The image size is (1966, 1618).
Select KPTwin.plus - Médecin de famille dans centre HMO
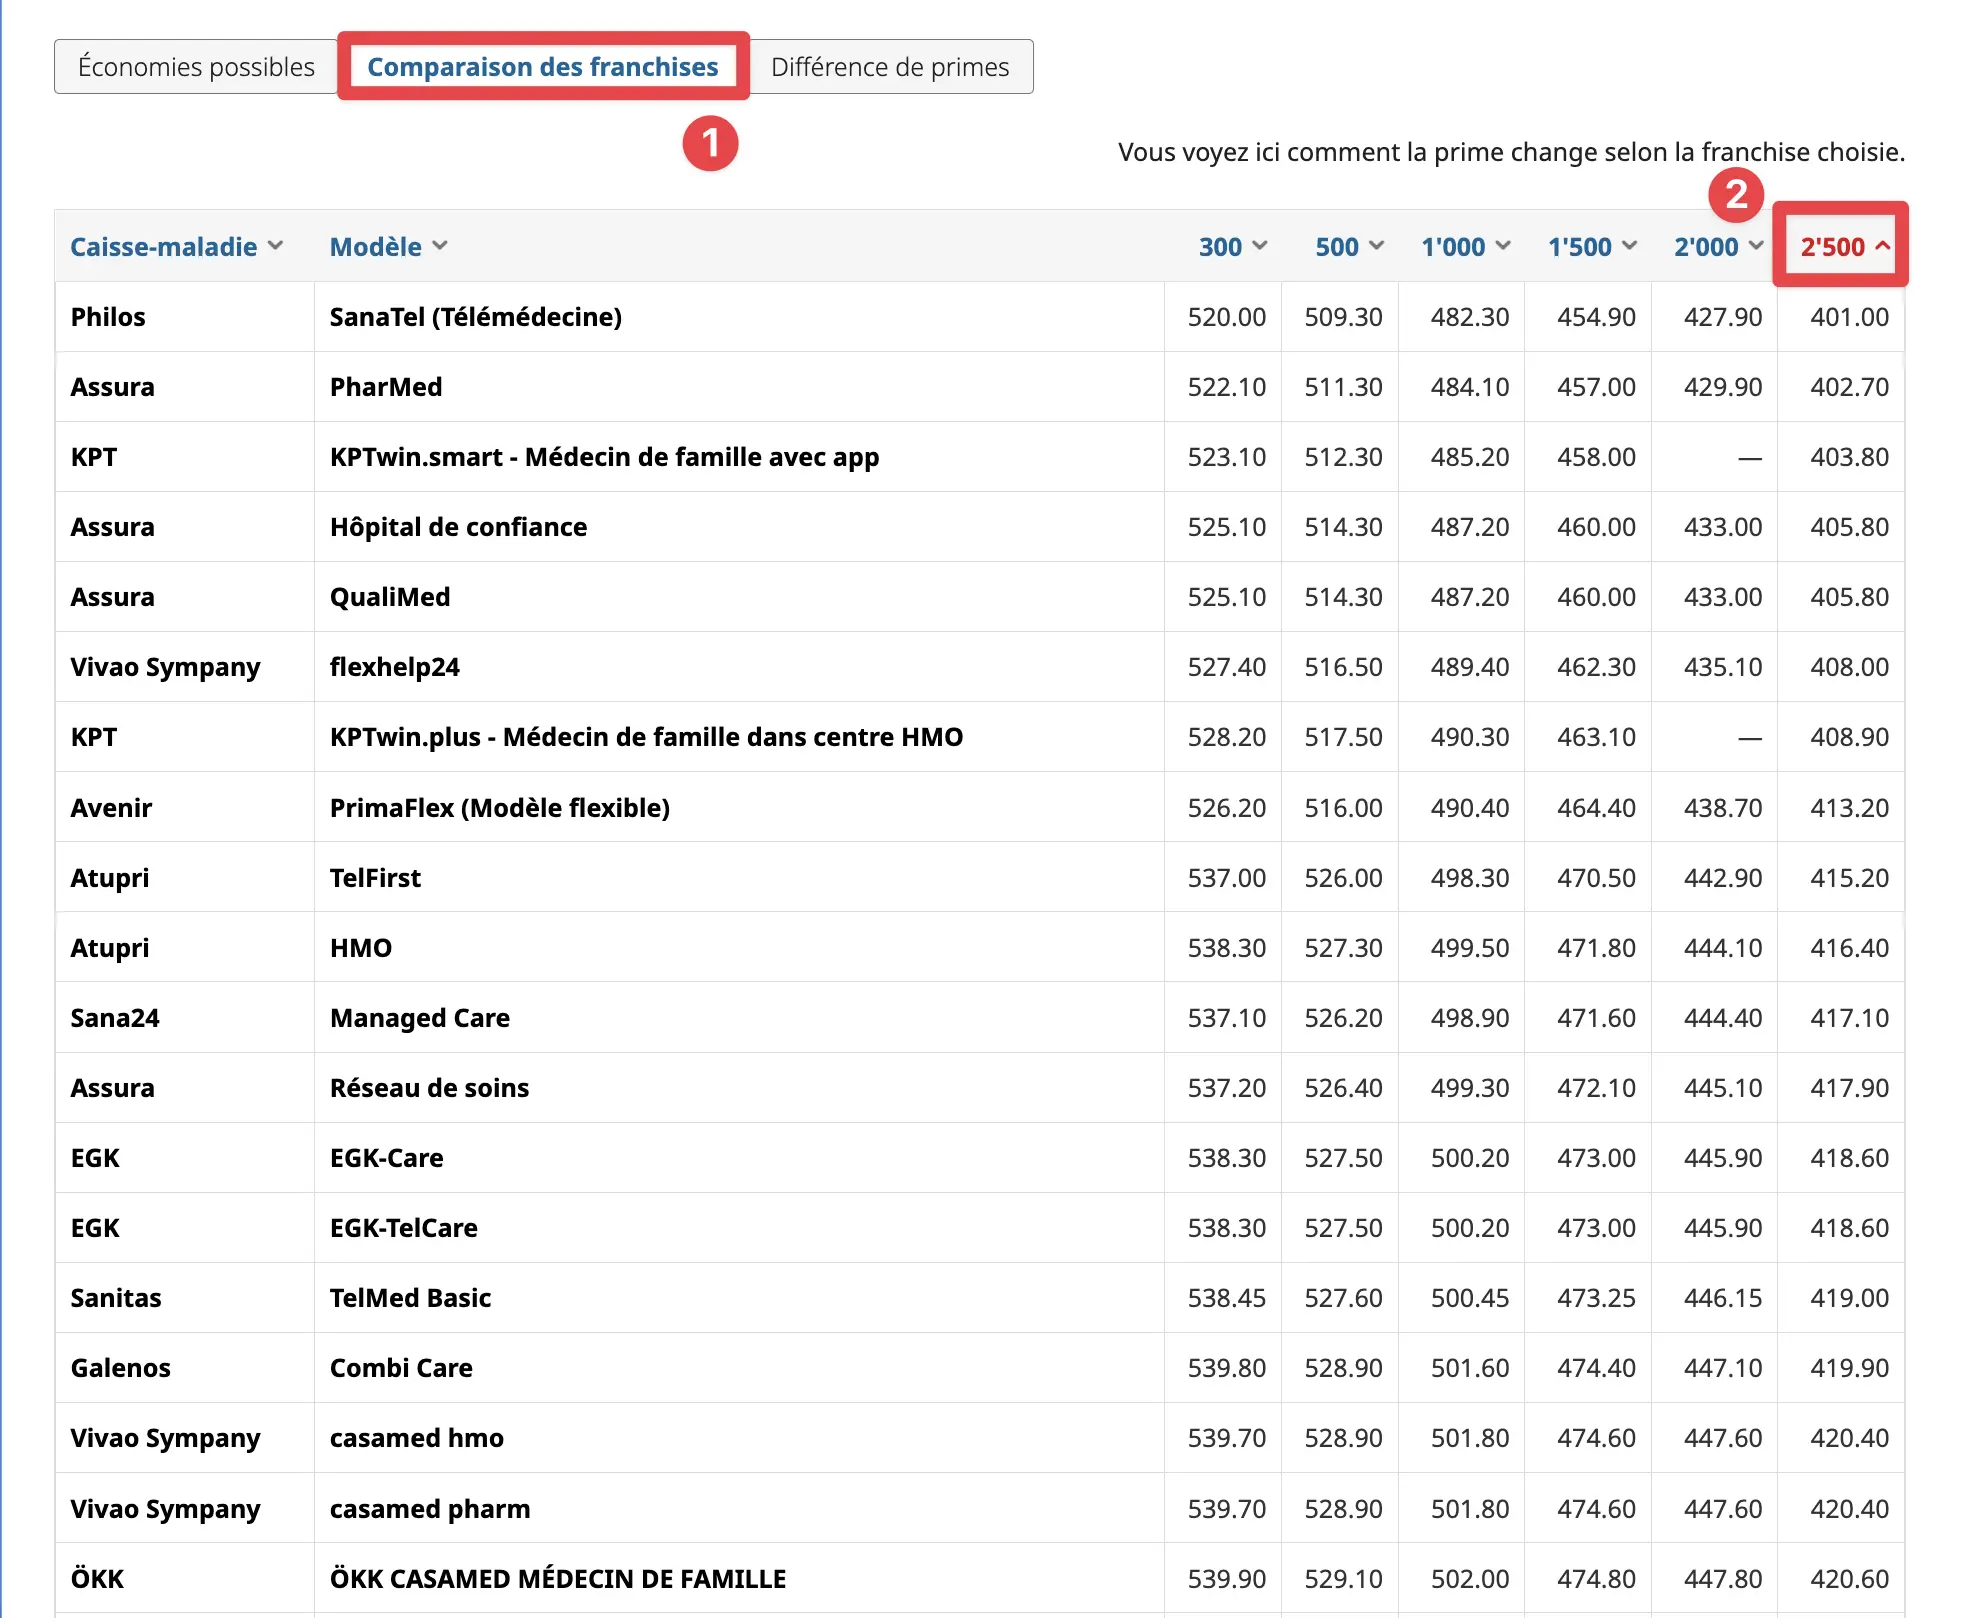pyautogui.click(x=647, y=737)
